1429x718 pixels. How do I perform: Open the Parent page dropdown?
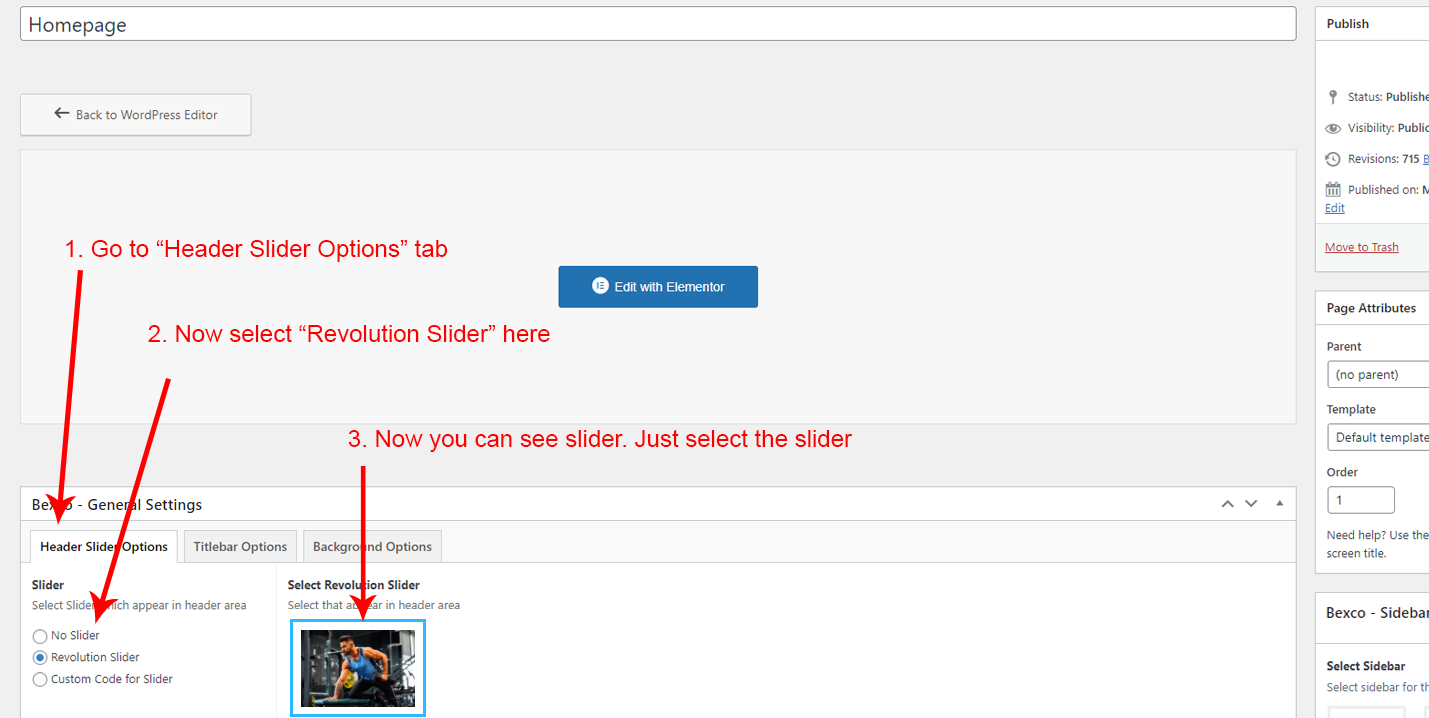[x=1378, y=375]
